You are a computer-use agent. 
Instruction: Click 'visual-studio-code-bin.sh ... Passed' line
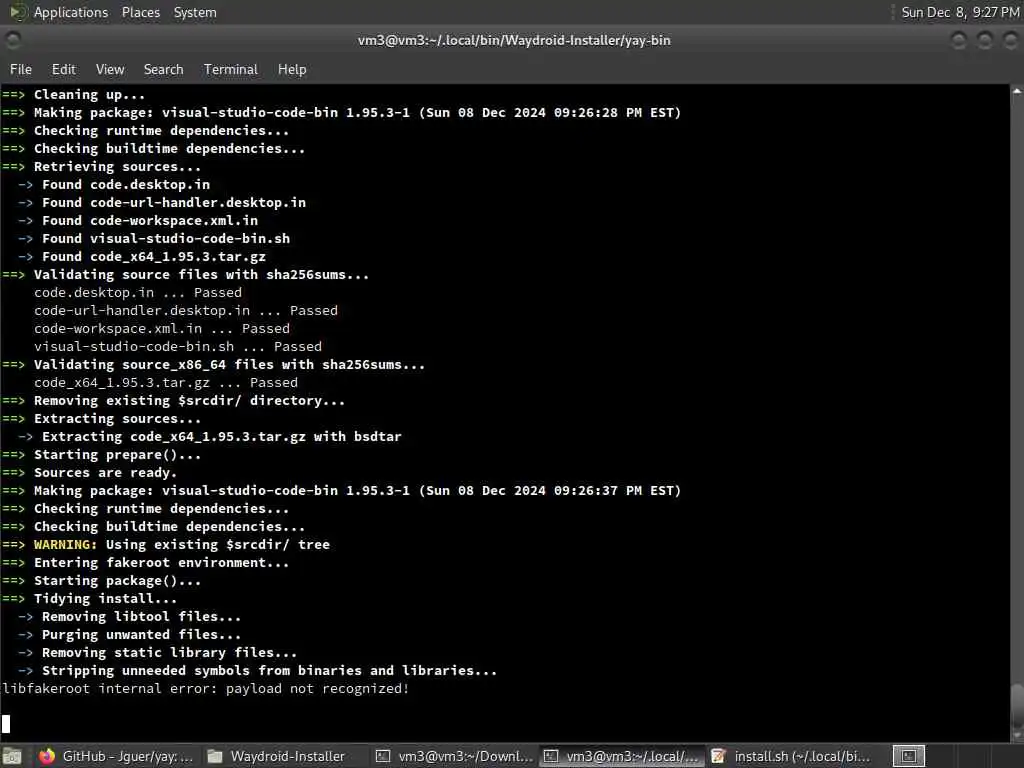click(x=178, y=347)
